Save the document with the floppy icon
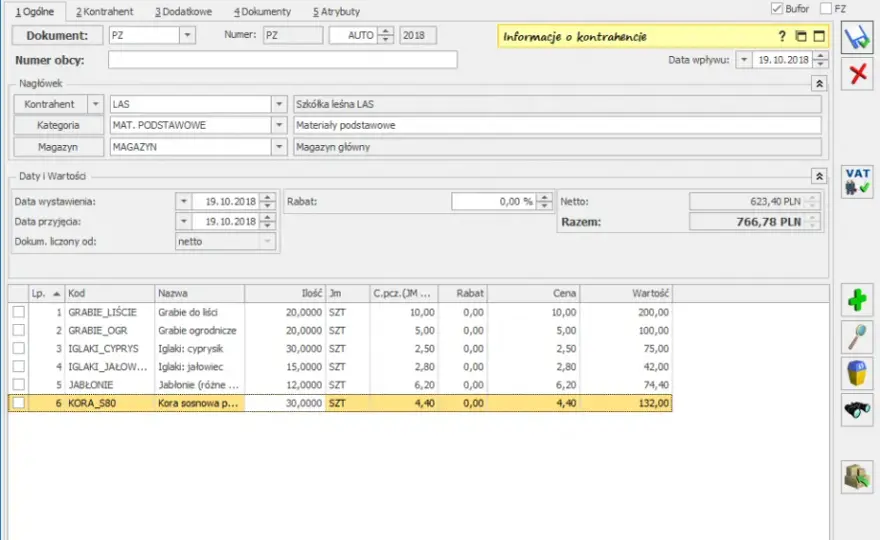 coord(857,38)
